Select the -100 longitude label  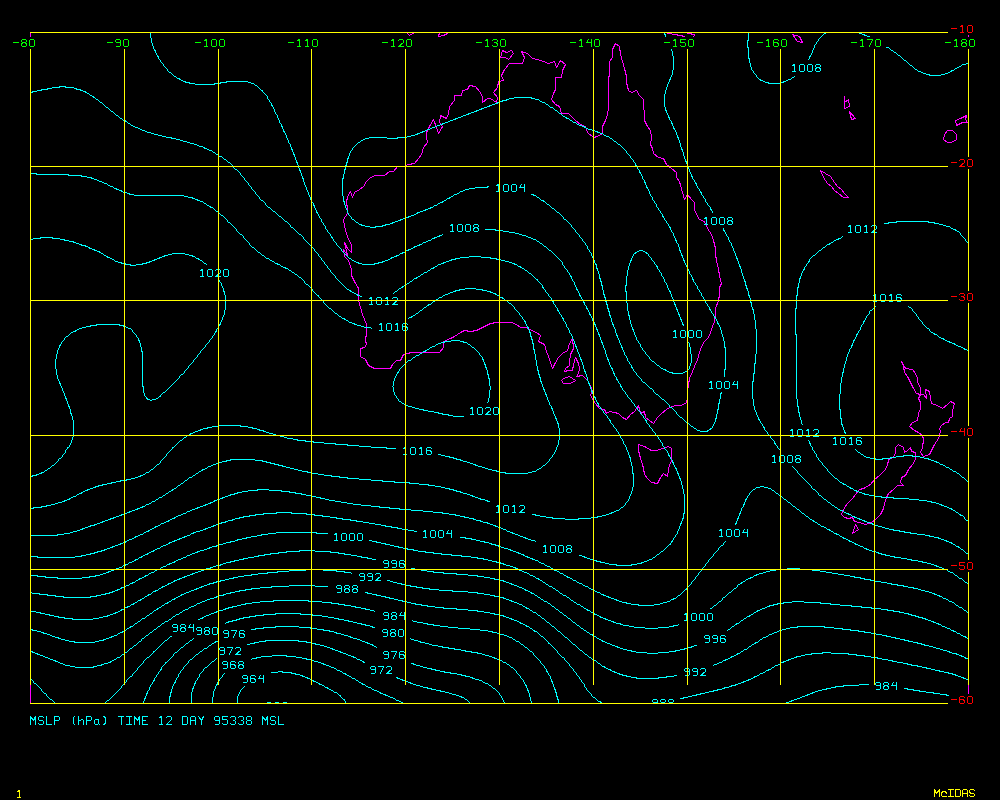pyautogui.click(x=211, y=43)
